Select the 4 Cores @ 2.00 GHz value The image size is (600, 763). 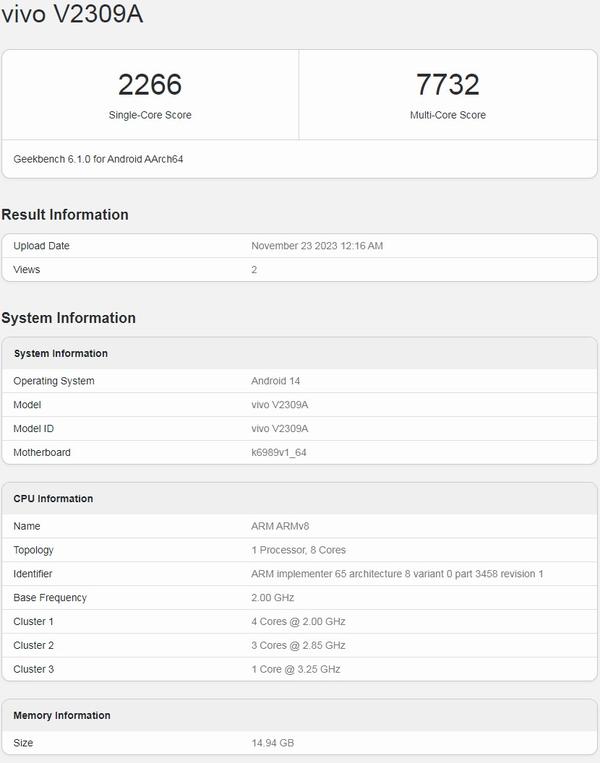pos(298,621)
